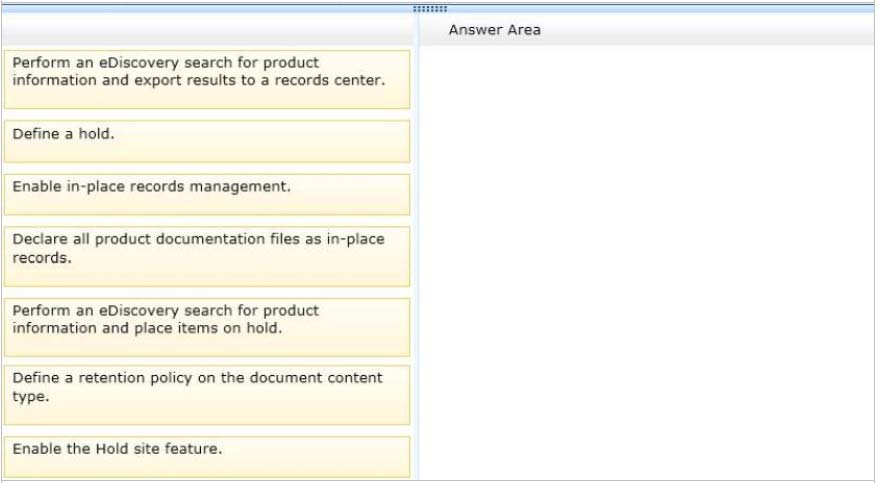This screenshot has height=483, width=878.
Task: Select the "Define a hold." option
Action: [x=206, y=141]
